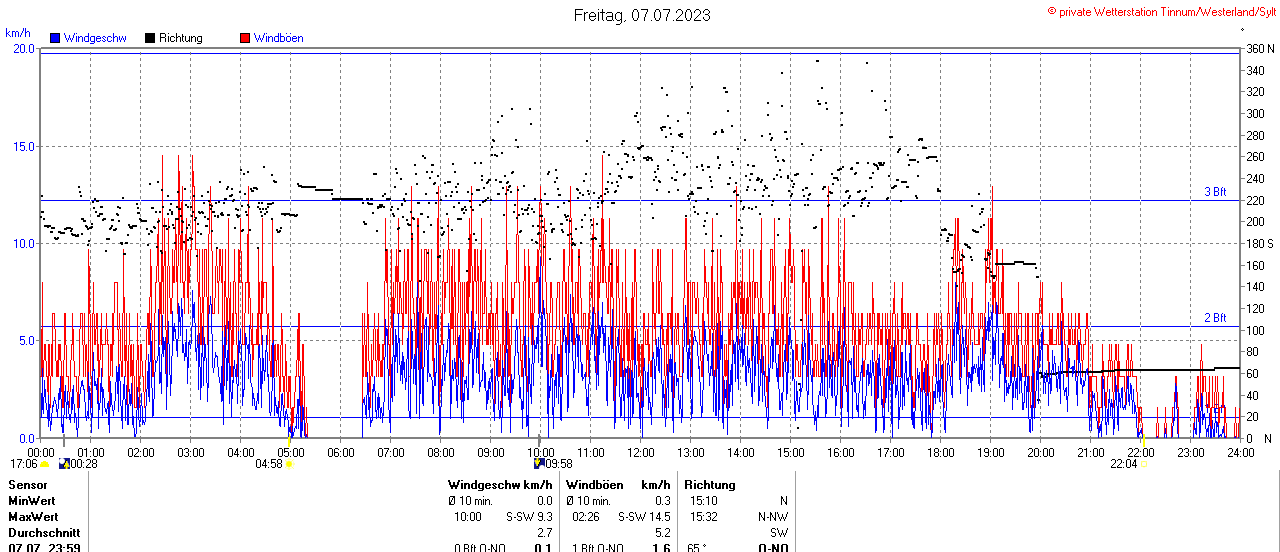Click the MaxWert row label
Viewport: 1280px width, 552px height.
click(x=33, y=517)
